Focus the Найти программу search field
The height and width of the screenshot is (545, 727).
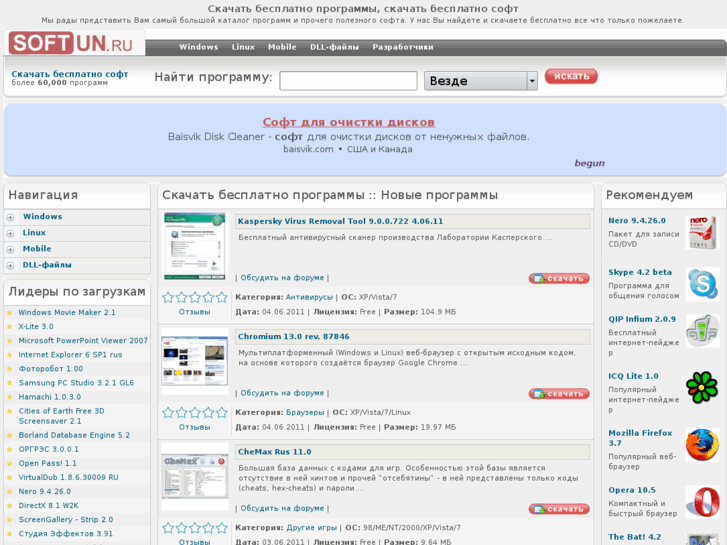pyautogui.click(x=348, y=81)
